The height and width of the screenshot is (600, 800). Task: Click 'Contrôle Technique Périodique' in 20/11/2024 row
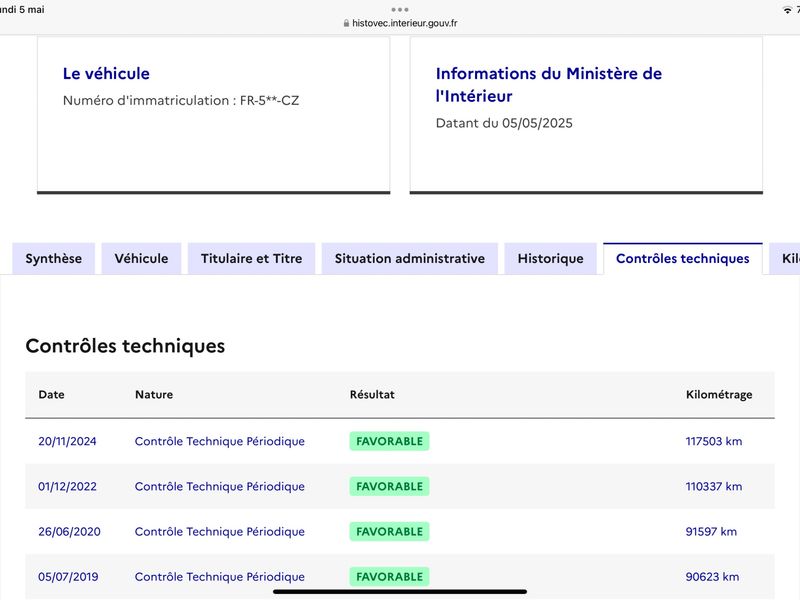tap(220, 441)
